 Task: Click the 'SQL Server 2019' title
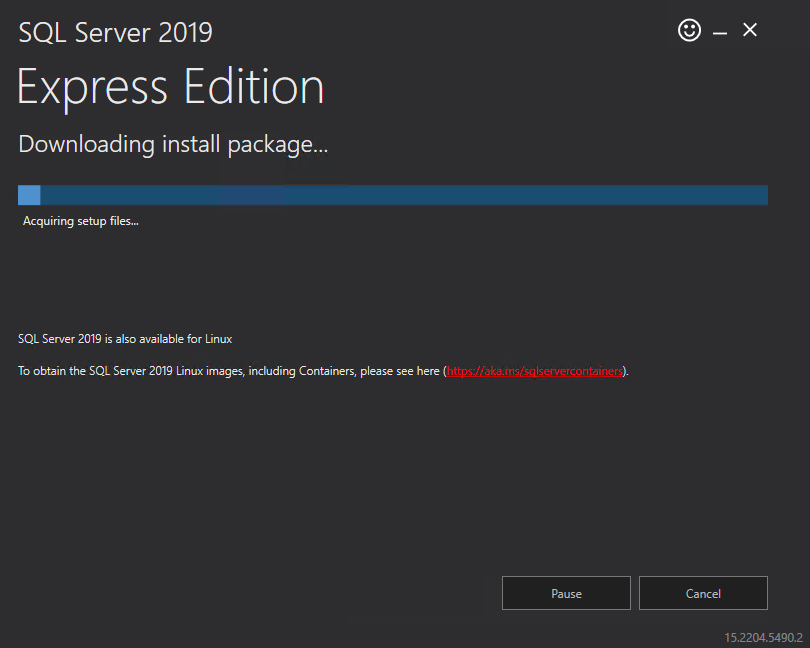(x=114, y=32)
